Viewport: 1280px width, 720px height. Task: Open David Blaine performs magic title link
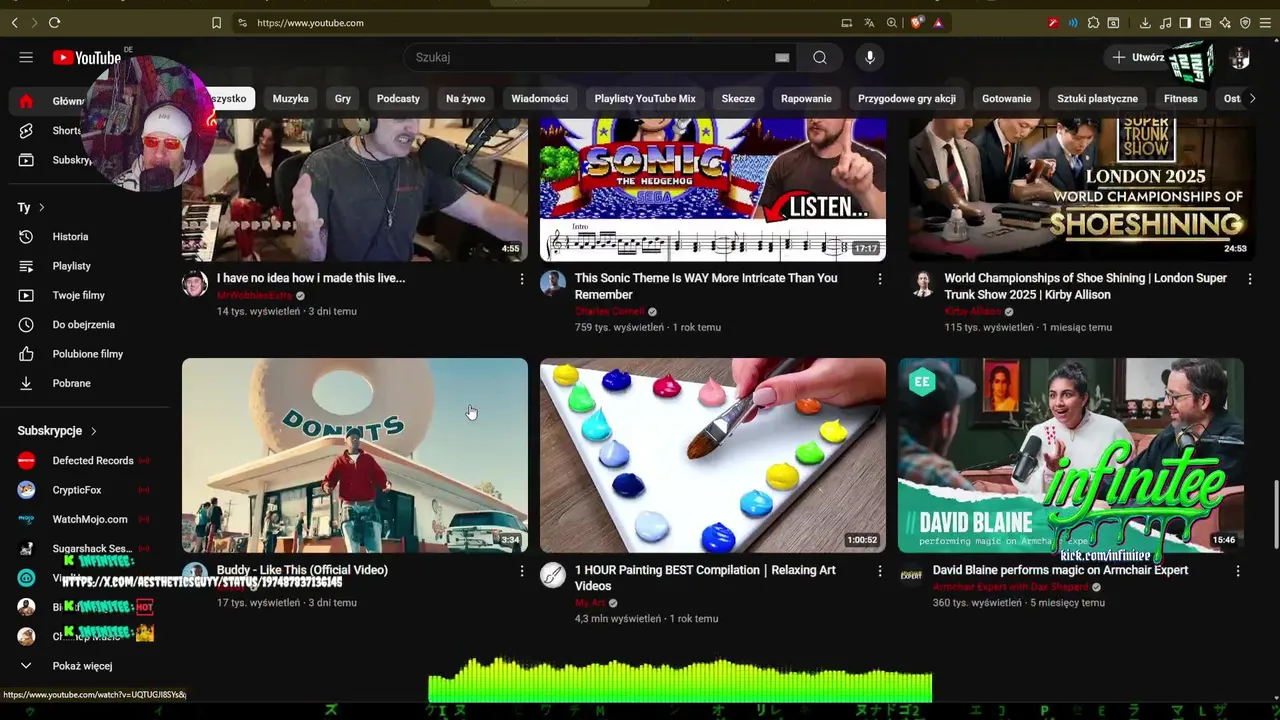tap(1060, 570)
